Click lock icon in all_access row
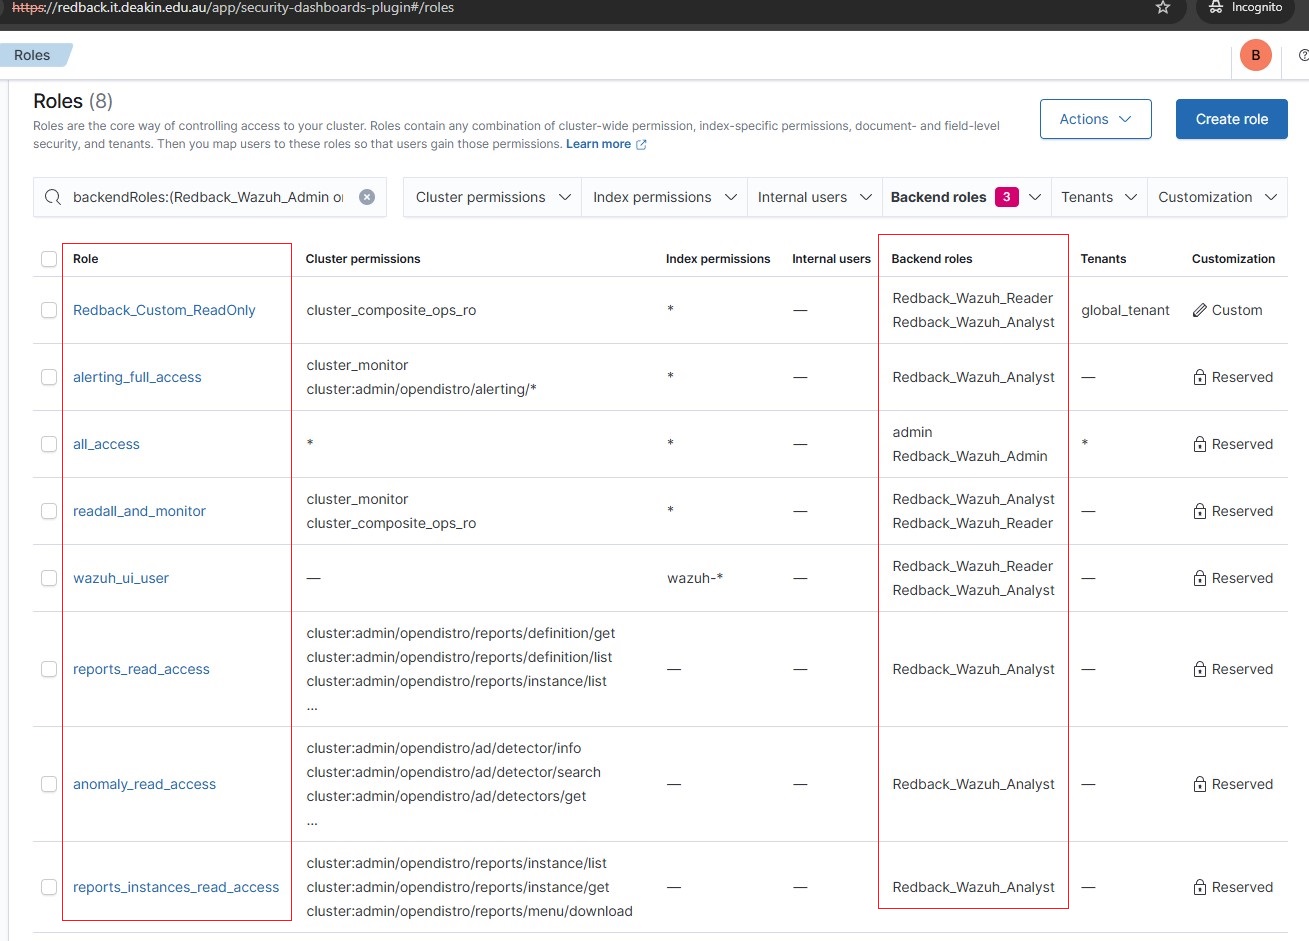The height and width of the screenshot is (941, 1309). [1200, 444]
